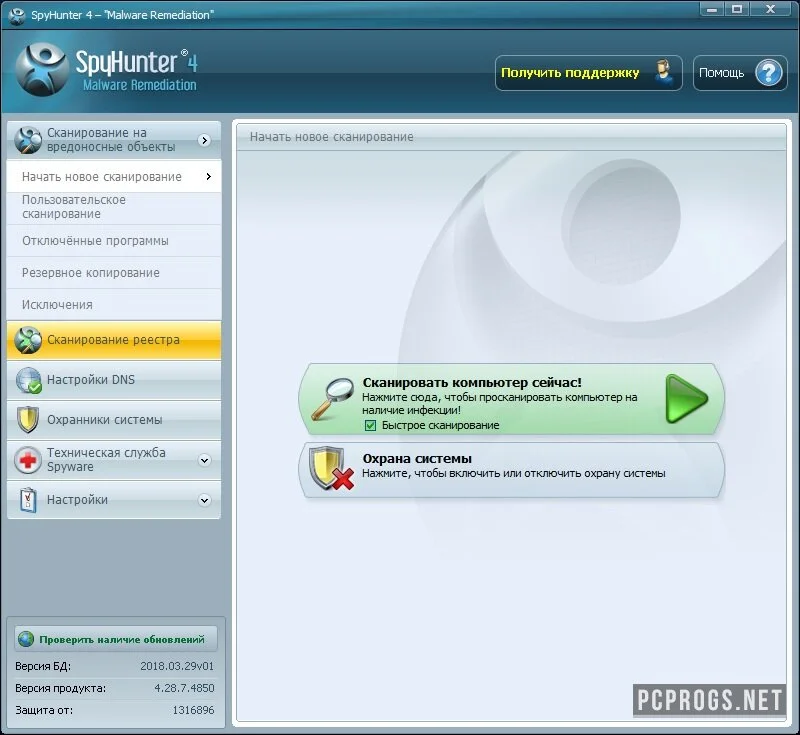Click the Начать новое сканирование panel heading
The image size is (800, 735).
(x=332, y=137)
